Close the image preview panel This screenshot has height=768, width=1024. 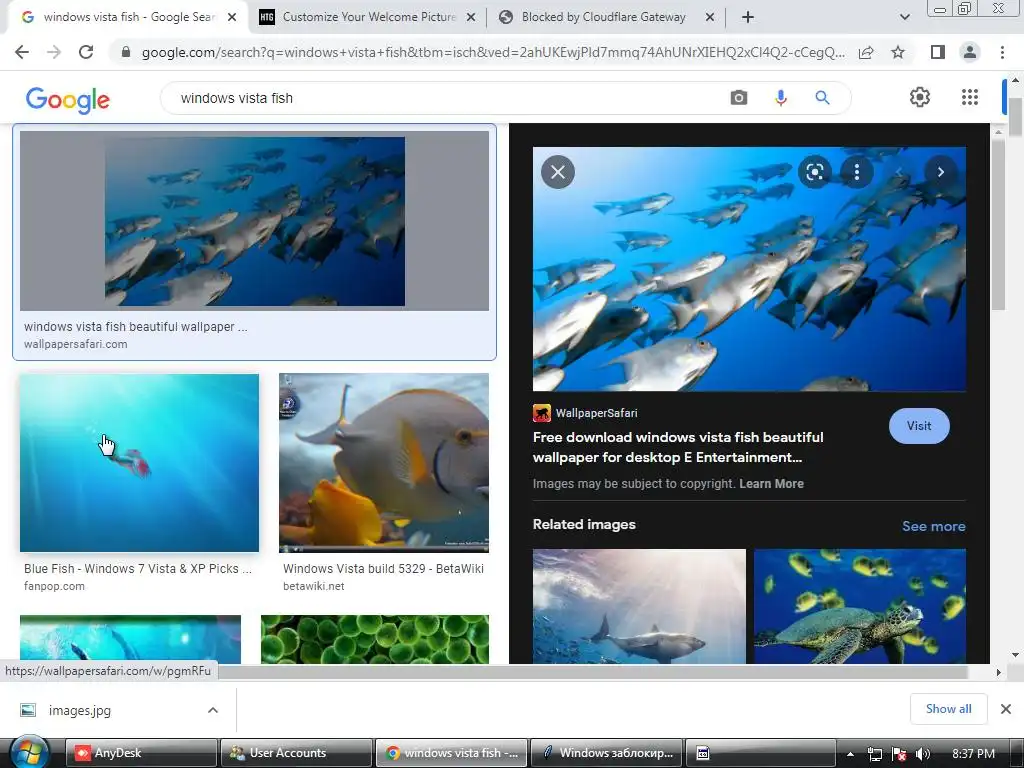click(558, 172)
